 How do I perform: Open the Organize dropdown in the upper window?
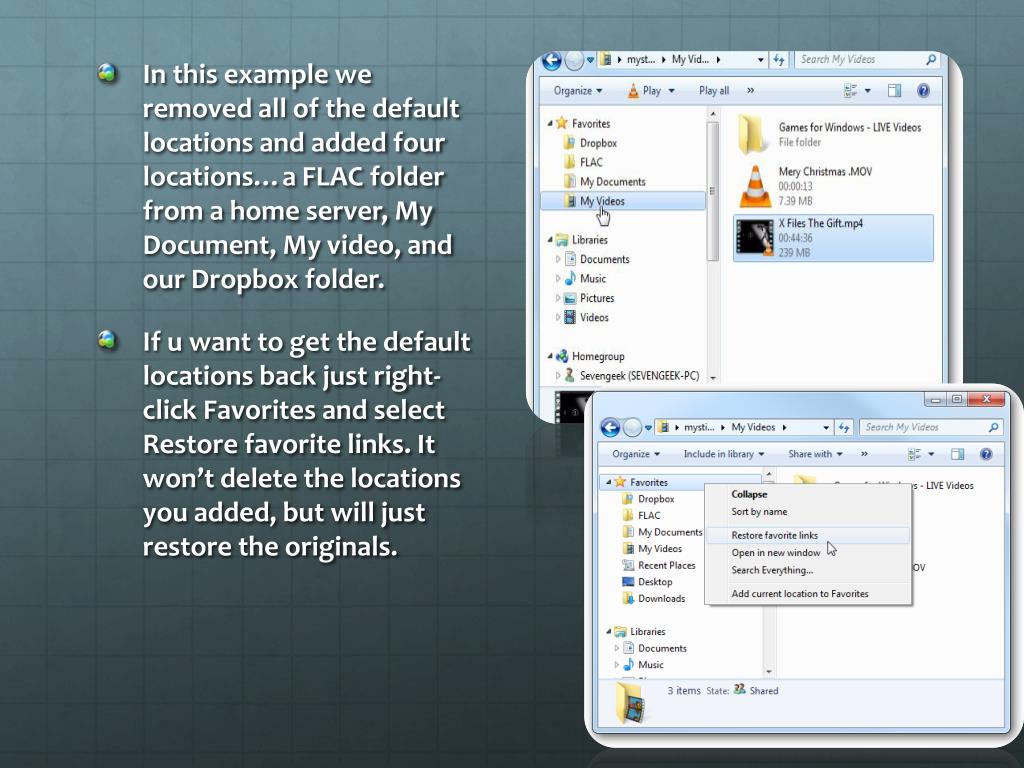[578, 91]
